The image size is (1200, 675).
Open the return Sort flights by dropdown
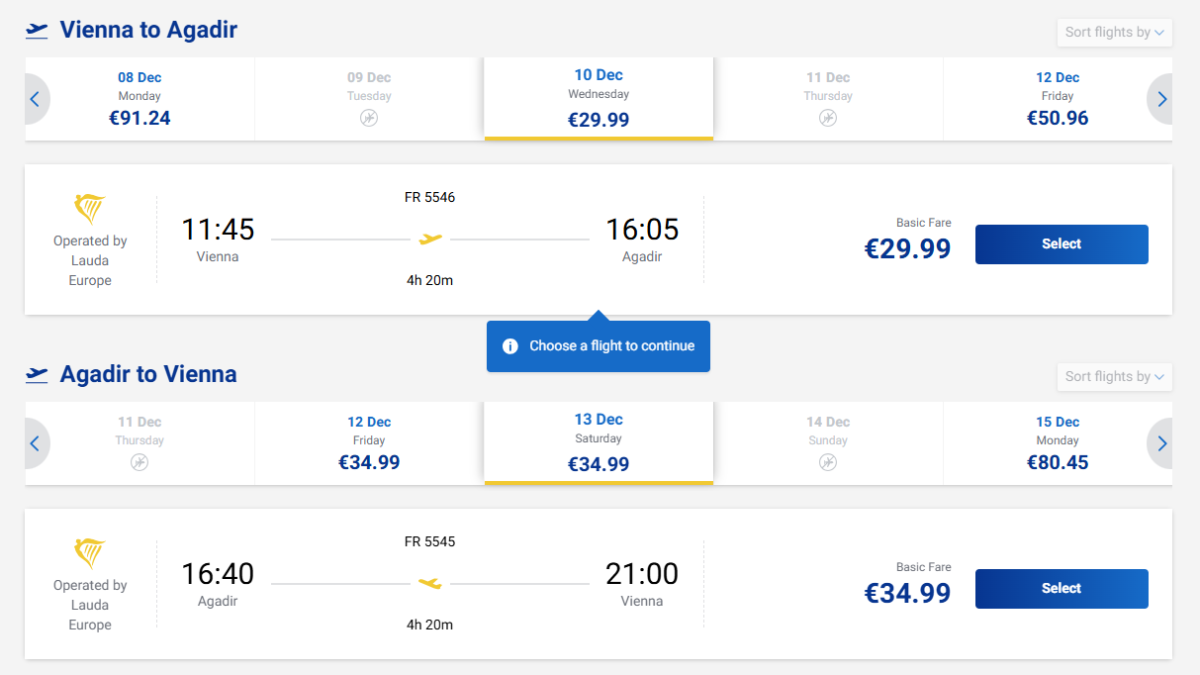point(1114,377)
